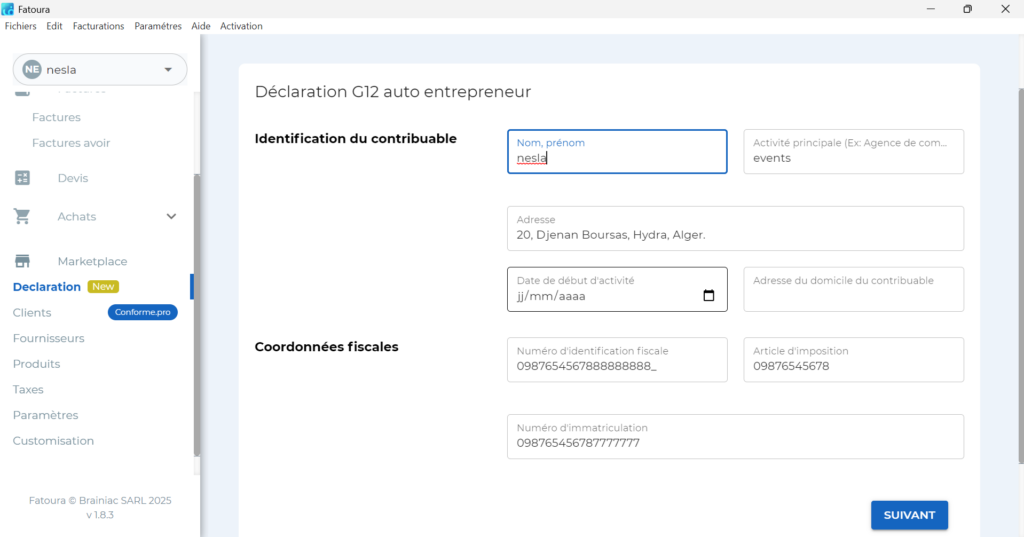The height and width of the screenshot is (537, 1024).
Task: Open the Fichiers menu
Action: pos(20,26)
